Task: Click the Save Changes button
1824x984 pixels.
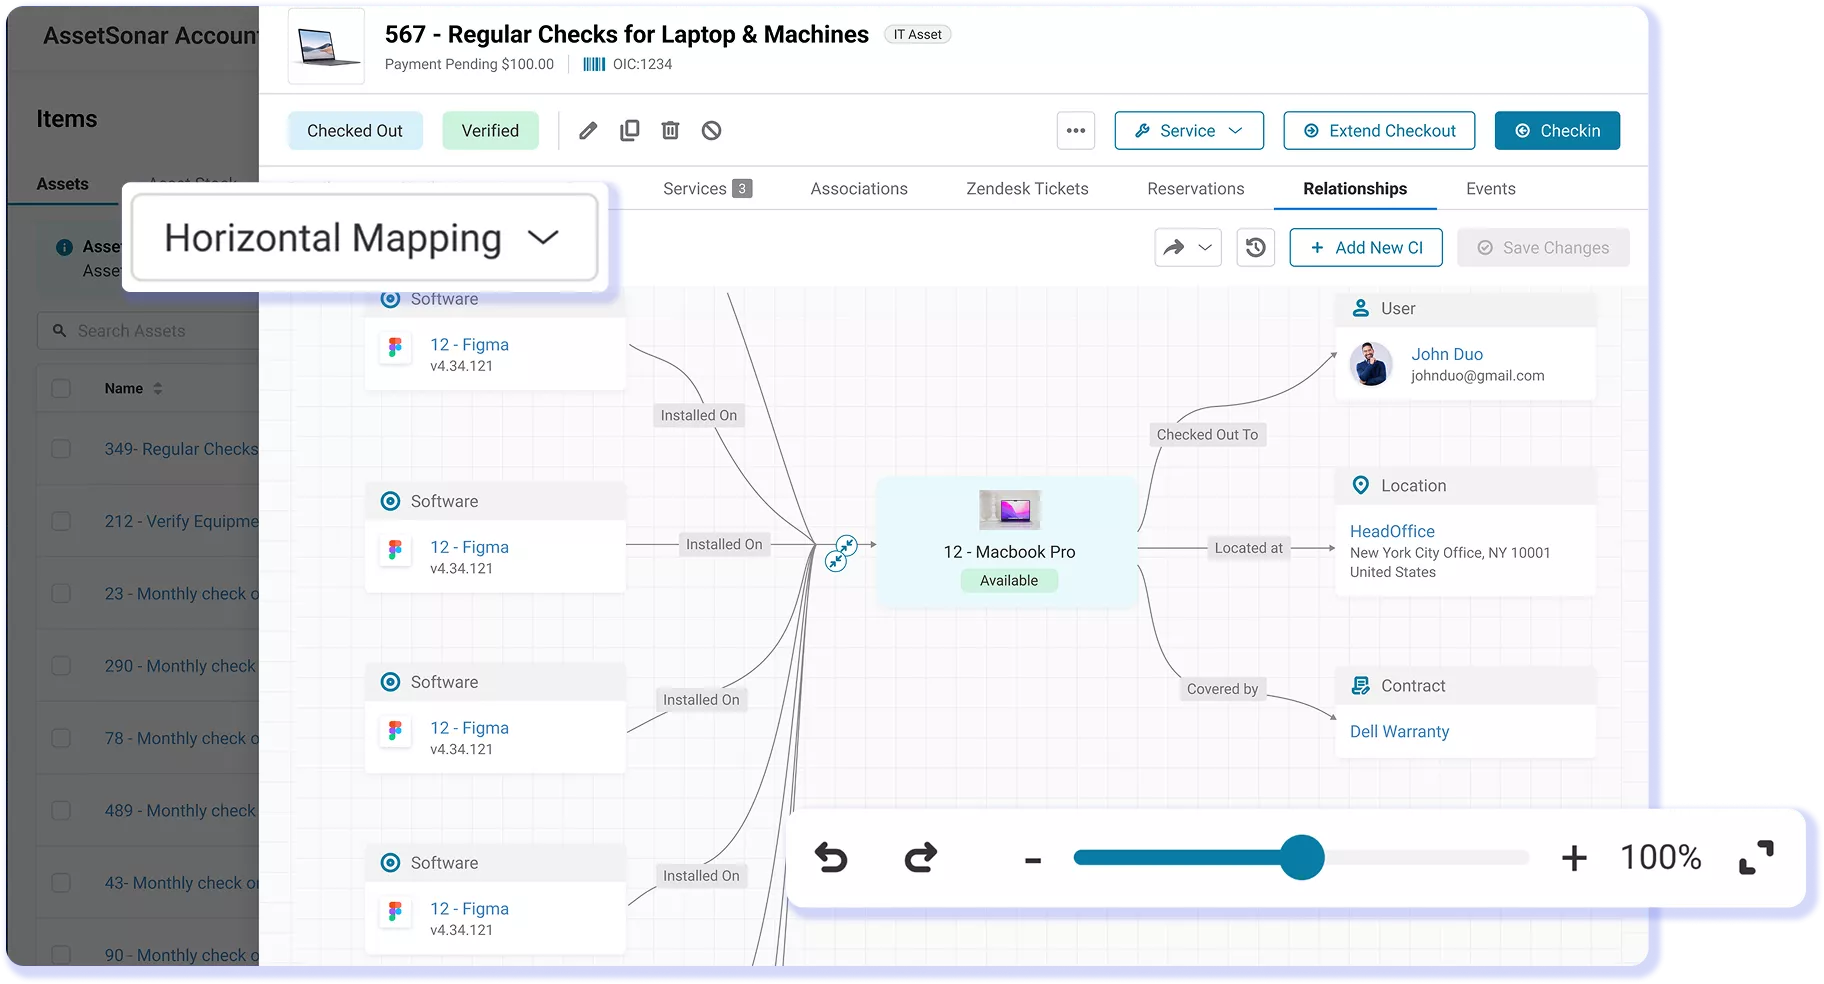Action: 1543,248
